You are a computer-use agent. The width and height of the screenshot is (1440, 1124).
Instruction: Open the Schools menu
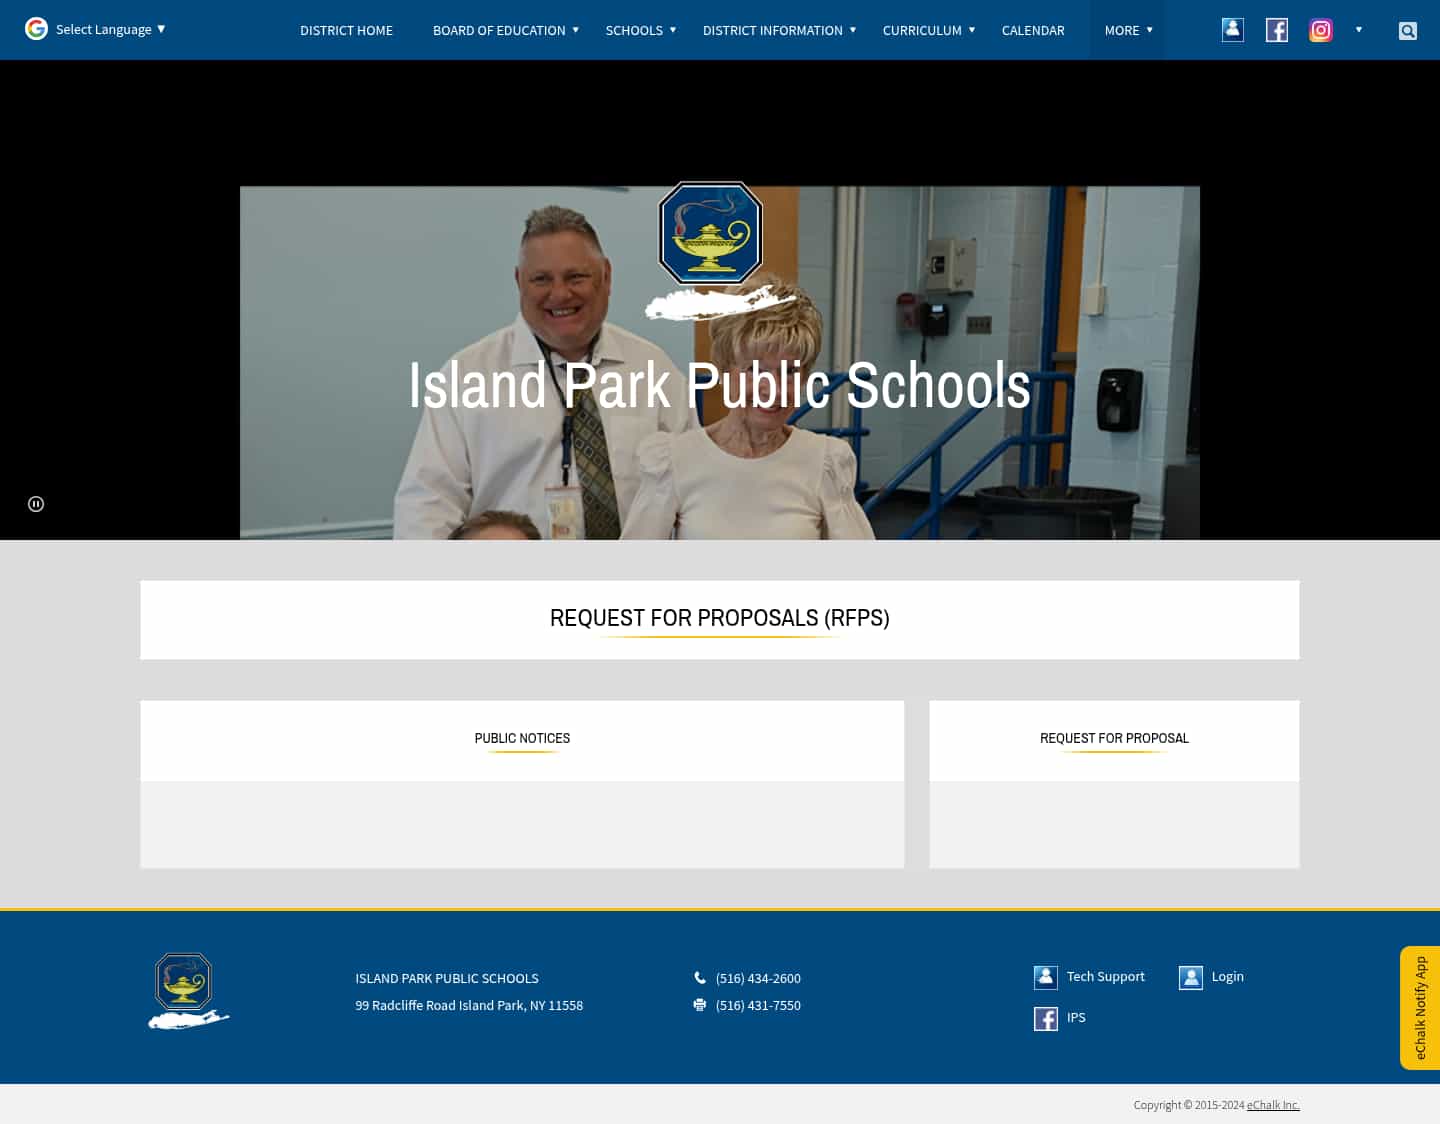(634, 31)
